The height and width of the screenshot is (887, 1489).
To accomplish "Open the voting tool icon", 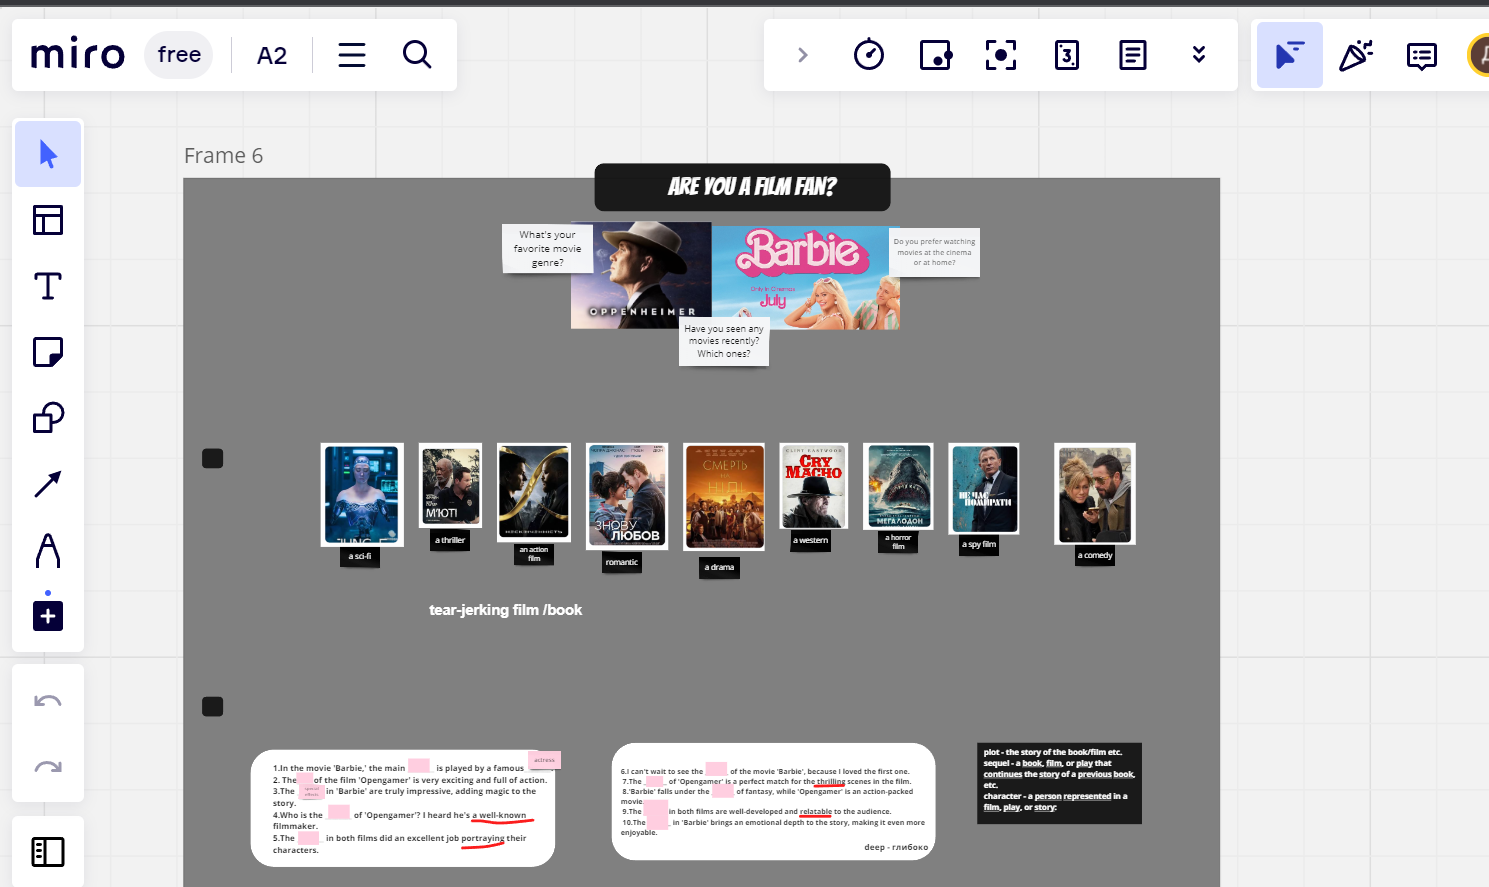I will (1067, 55).
